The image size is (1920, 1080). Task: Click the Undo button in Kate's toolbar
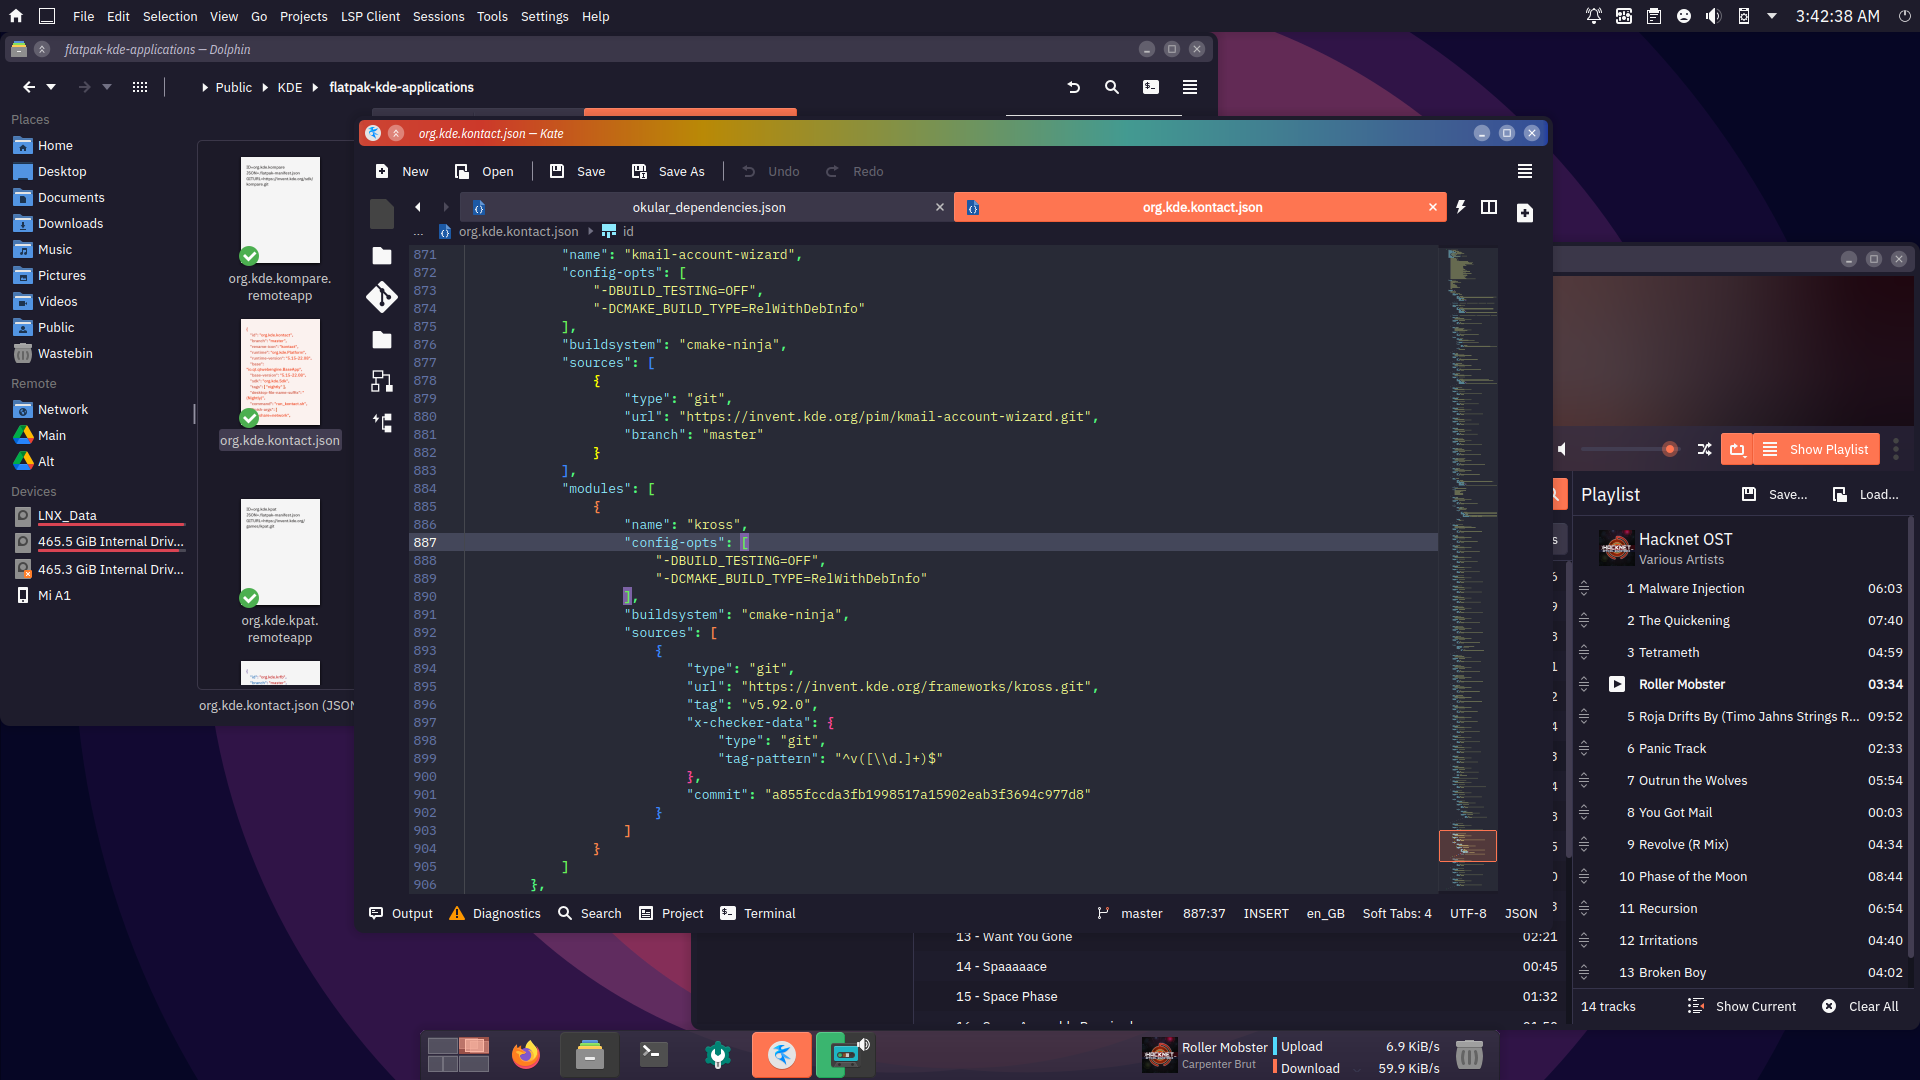click(x=769, y=171)
